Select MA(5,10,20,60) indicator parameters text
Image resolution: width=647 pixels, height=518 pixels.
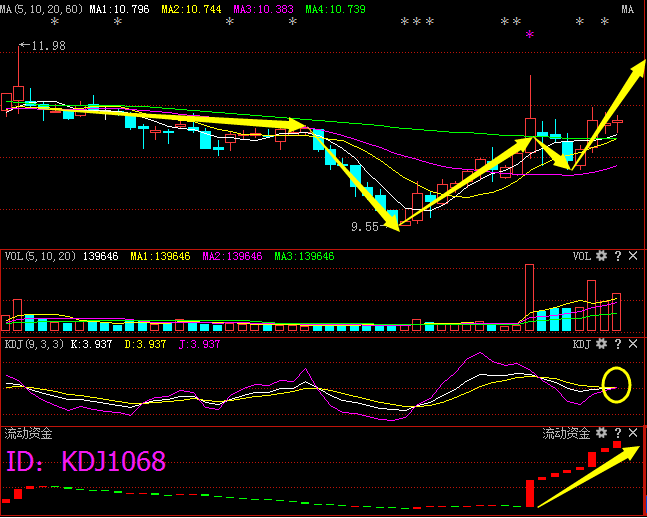tap(41, 9)
